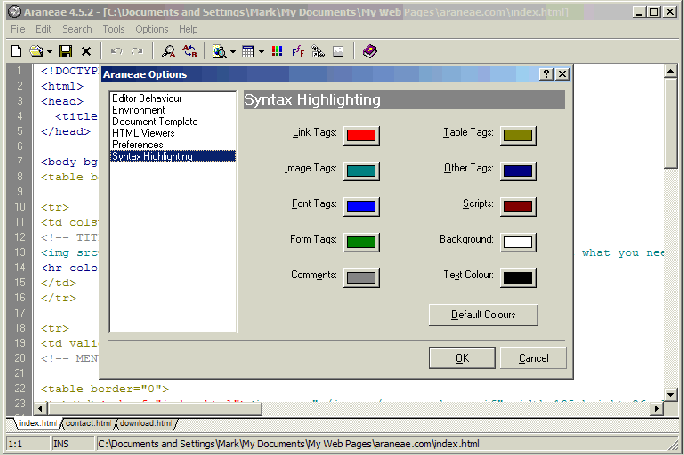684x455 pixels.
Task: Expand the table tool dropdown arrow
Action: [x=261, y=51]
